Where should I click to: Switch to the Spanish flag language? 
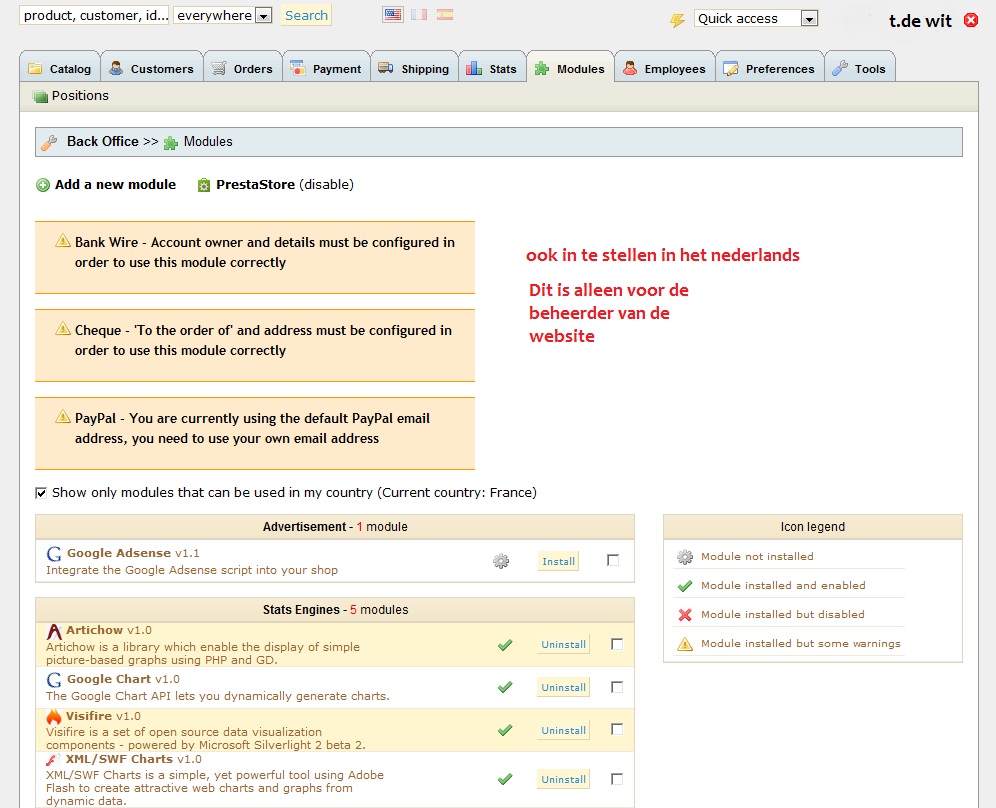point(445,14)
